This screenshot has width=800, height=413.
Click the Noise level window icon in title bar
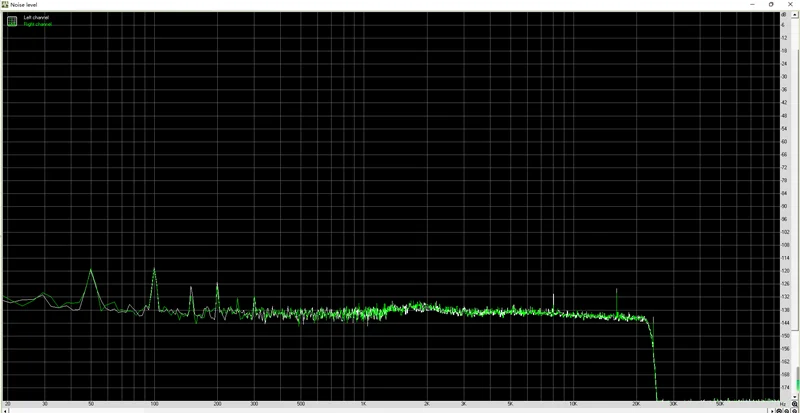pyautogui.click(x=5, y=4)
